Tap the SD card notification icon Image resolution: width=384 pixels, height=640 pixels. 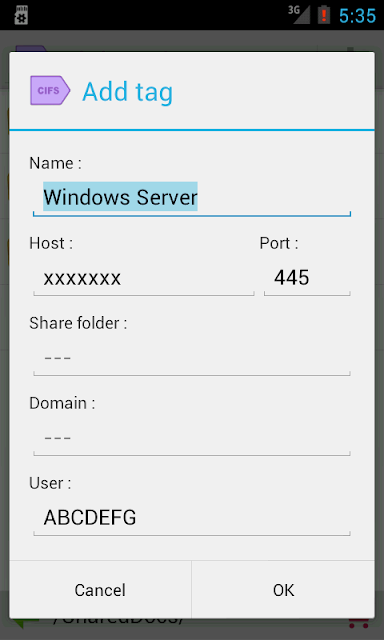coord(21,16)
